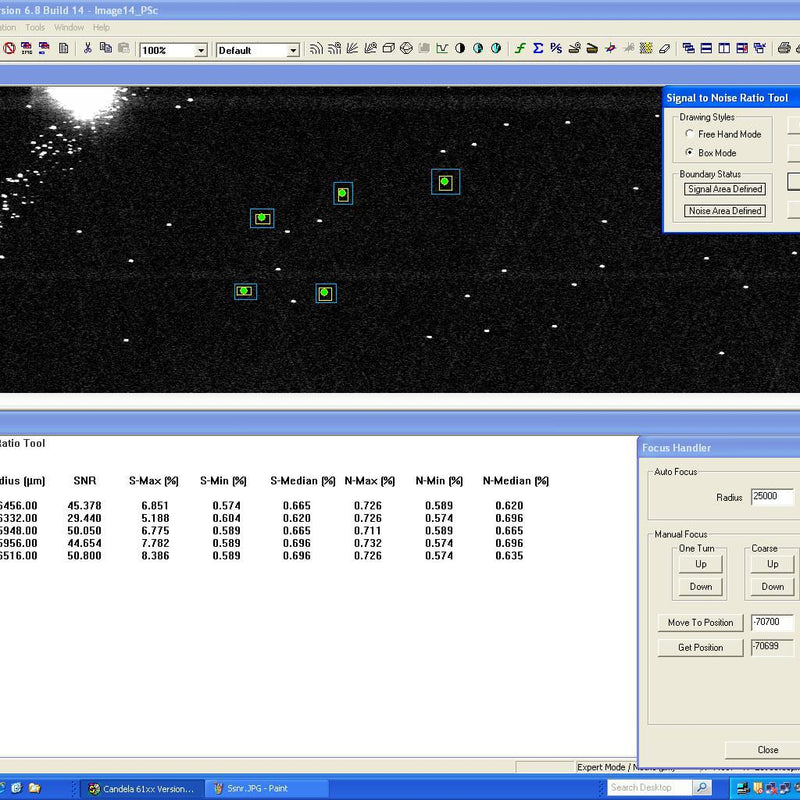Click the green function (f) toolbar icon

point(520,49)
